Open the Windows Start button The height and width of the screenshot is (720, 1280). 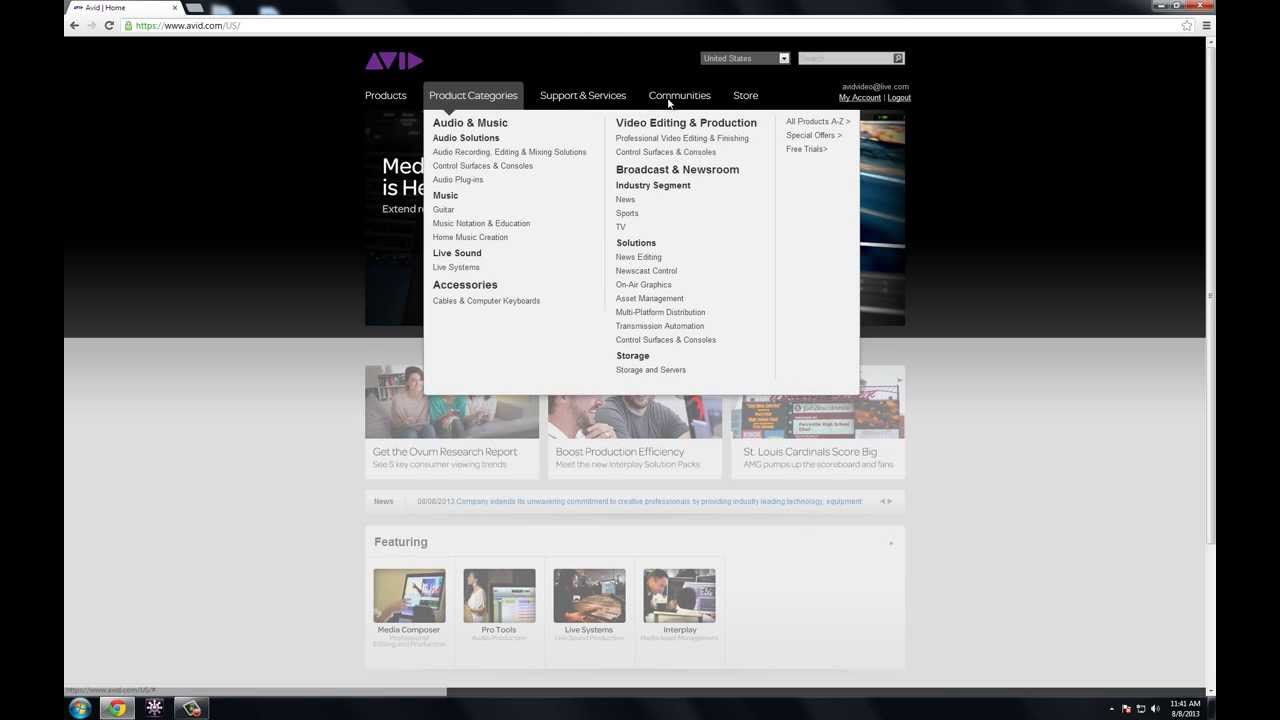point(79,708)
